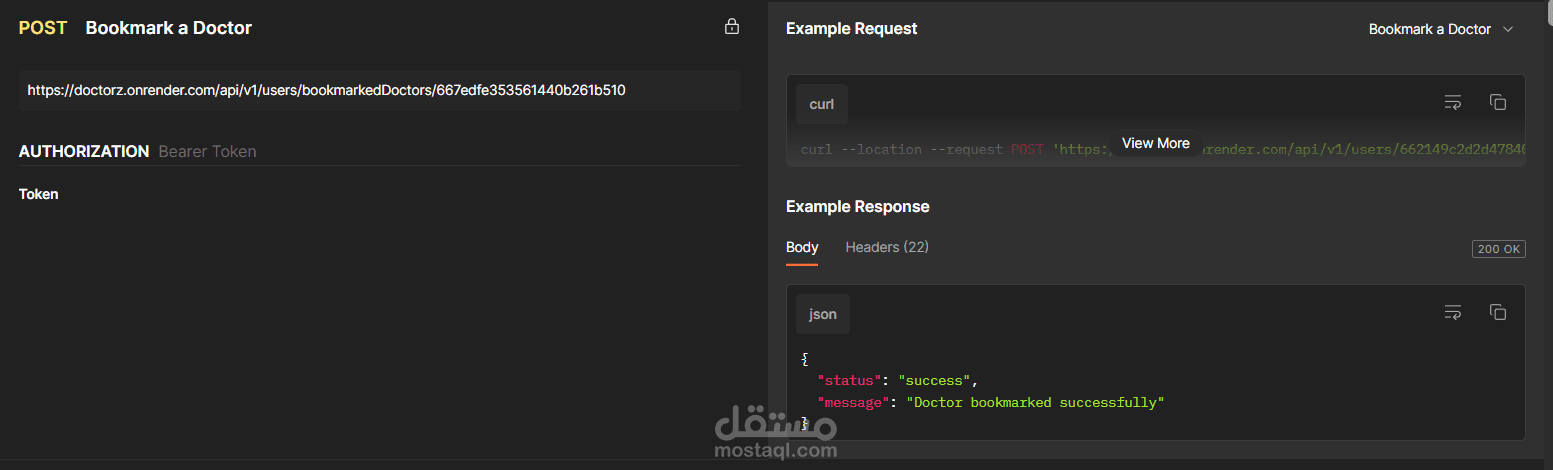Screen dimensions: 1553x470
Task: Click the bookmarkedDoctors request URL field
Action: (x=379, y=90)
